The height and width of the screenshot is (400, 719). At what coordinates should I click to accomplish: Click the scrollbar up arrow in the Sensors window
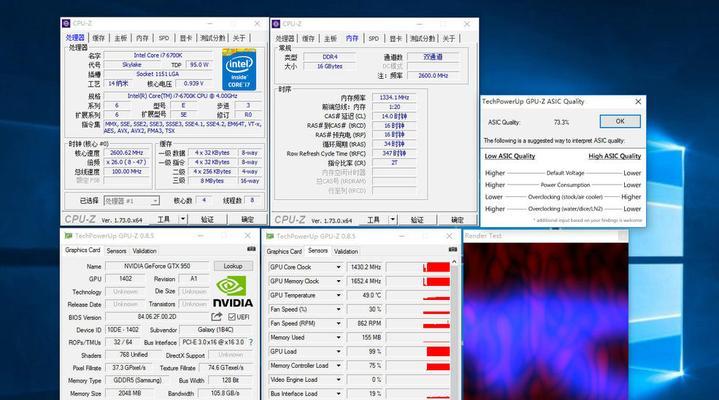(454, 262)
